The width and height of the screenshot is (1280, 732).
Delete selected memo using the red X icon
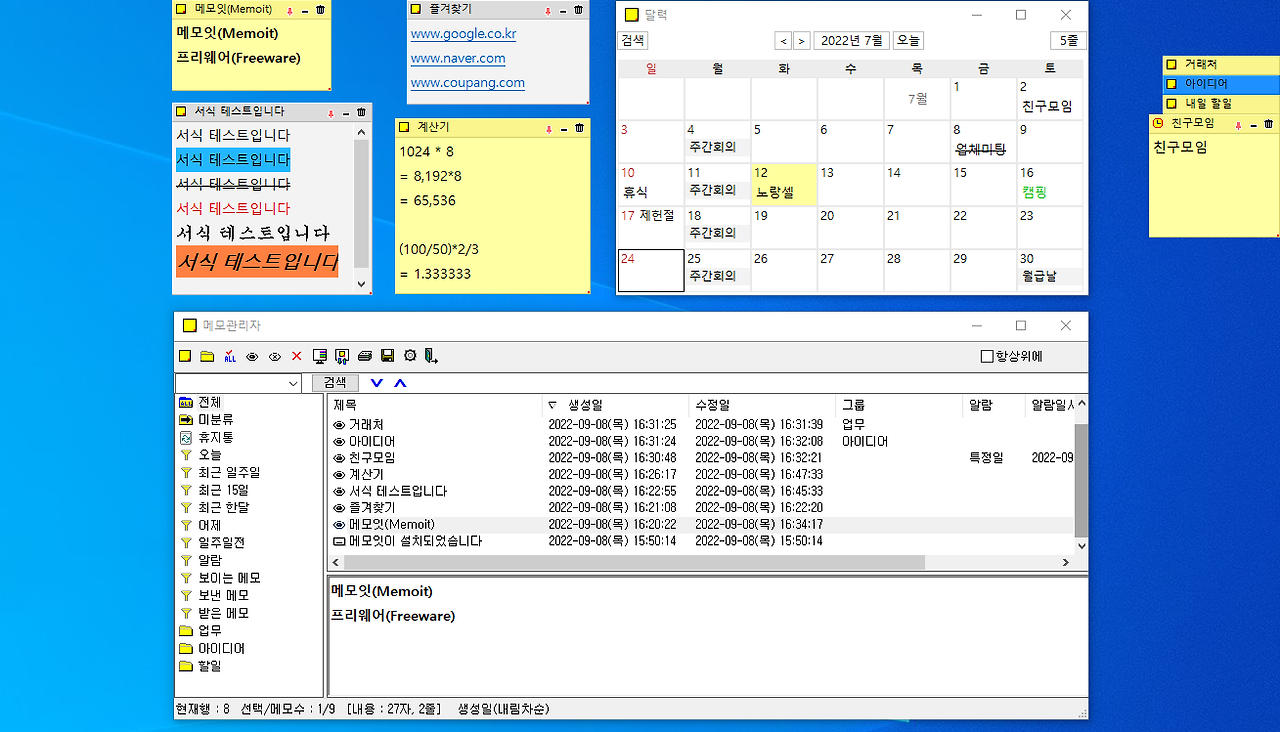click(295, 355)
